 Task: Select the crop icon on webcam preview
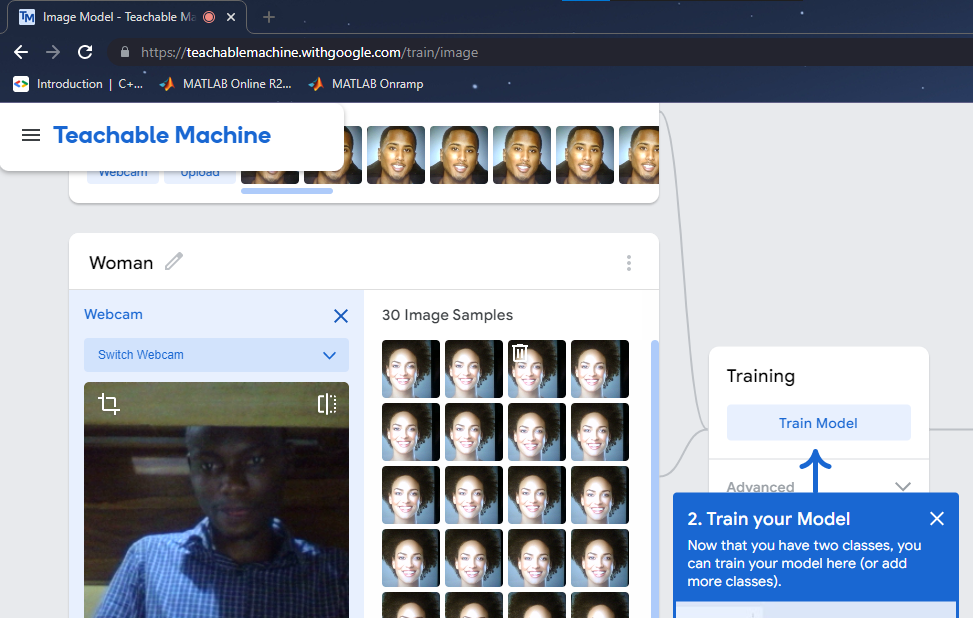pyautogui.click(x=109, y=404)
